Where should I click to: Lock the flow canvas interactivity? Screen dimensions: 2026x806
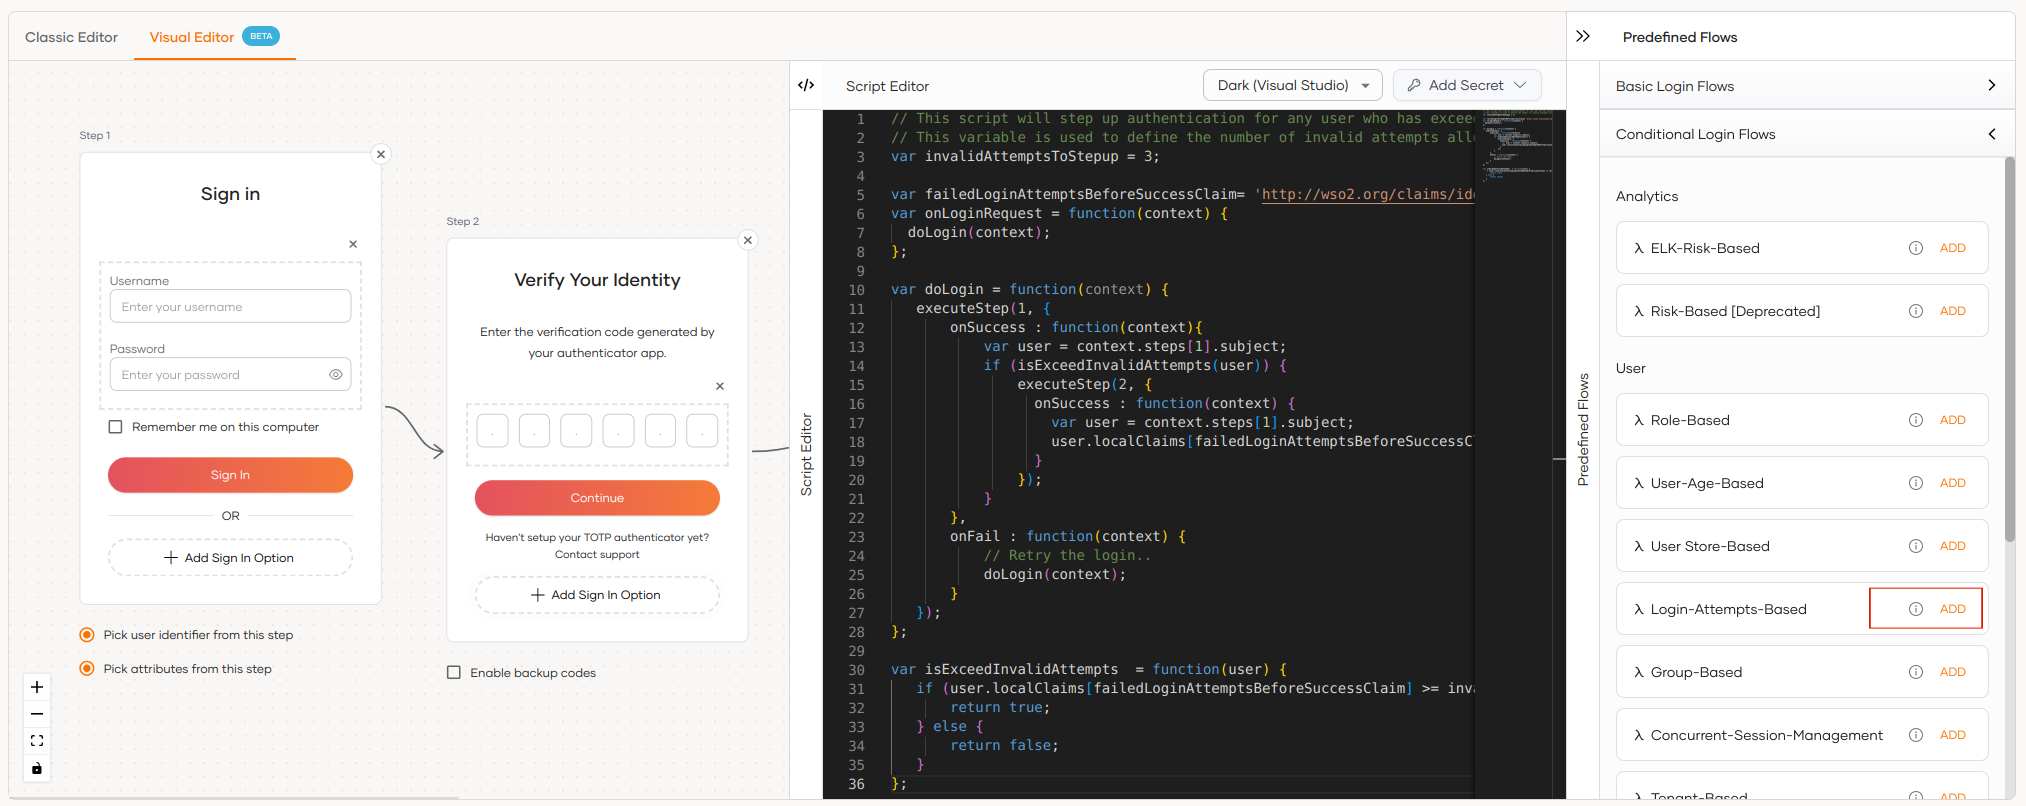[x=37, y=768]
